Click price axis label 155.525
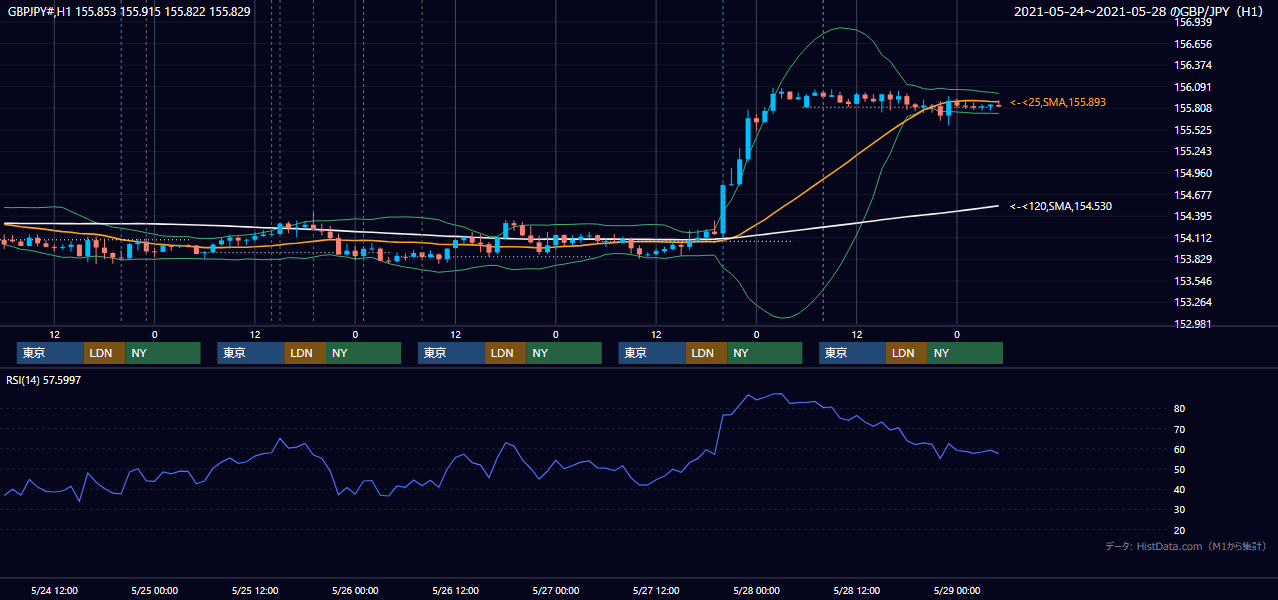Screen dimensions: 1278x600 1193,130
